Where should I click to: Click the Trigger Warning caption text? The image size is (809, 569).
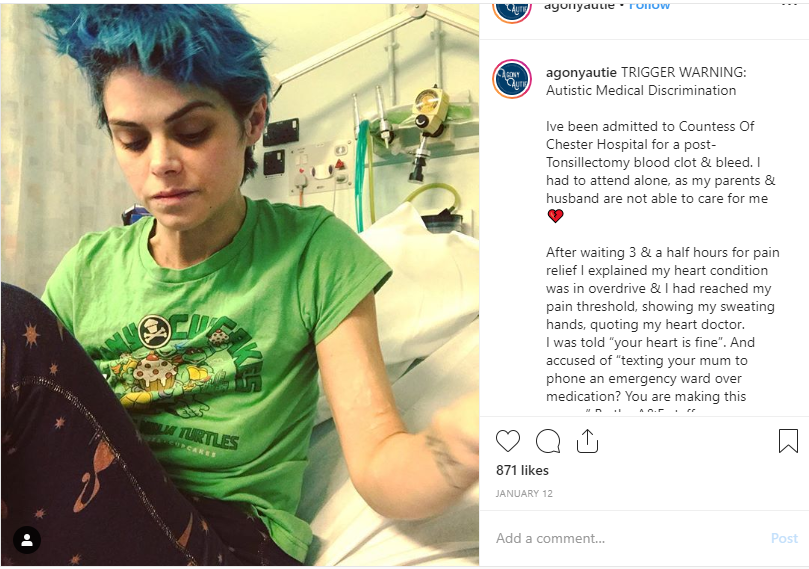coord(646,81)
